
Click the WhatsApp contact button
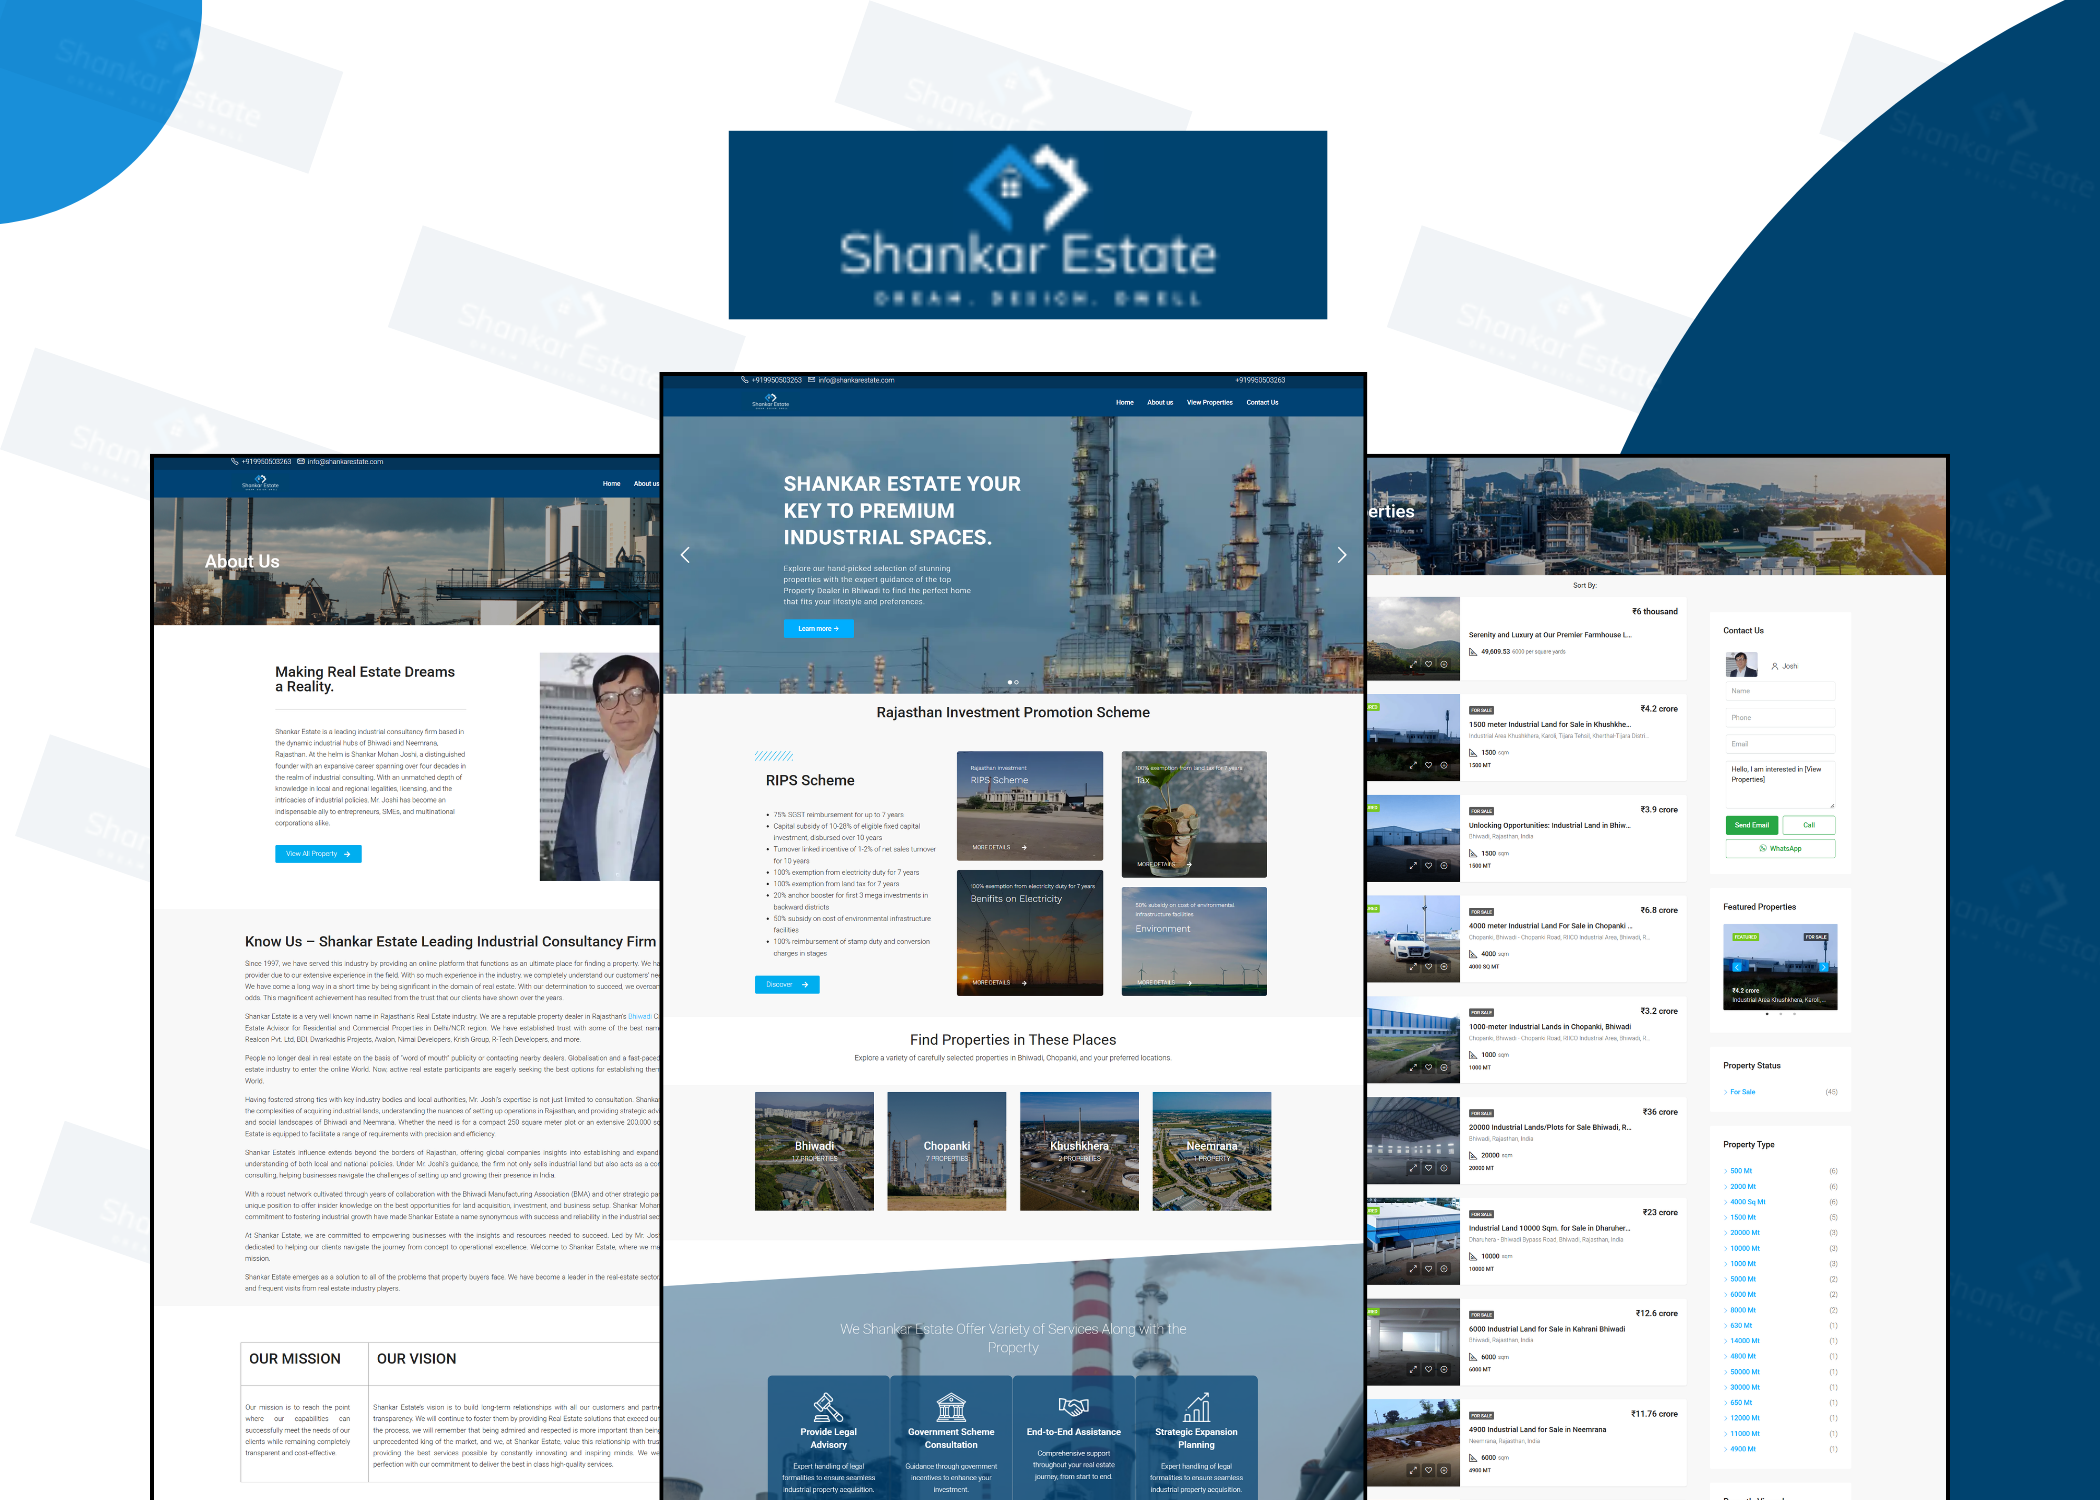(1780, 849)
